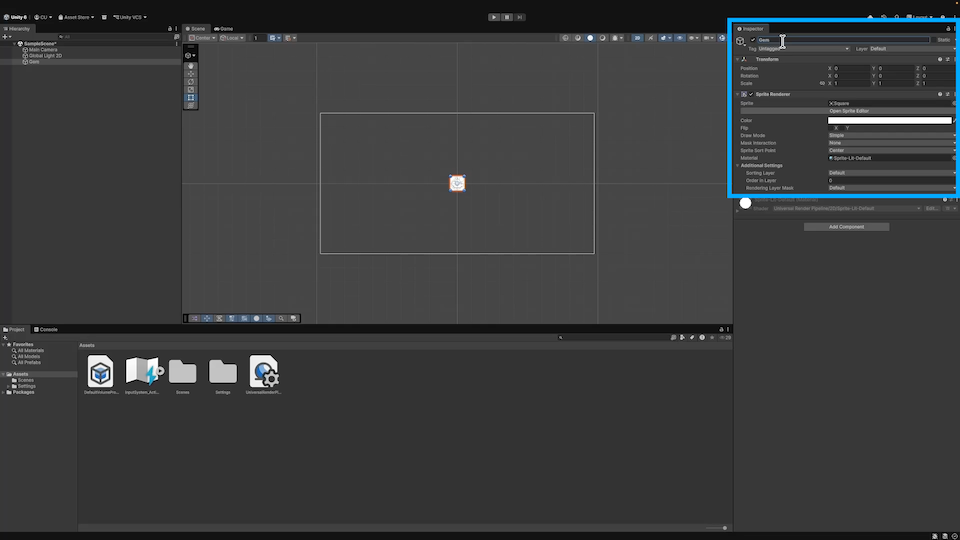Toggle scene lighting button
The height and width of the screenshot is (540, 960).
pos(650,38)
